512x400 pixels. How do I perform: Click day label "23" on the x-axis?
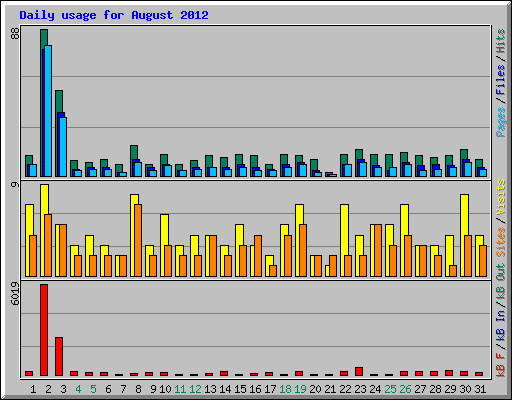360,389
